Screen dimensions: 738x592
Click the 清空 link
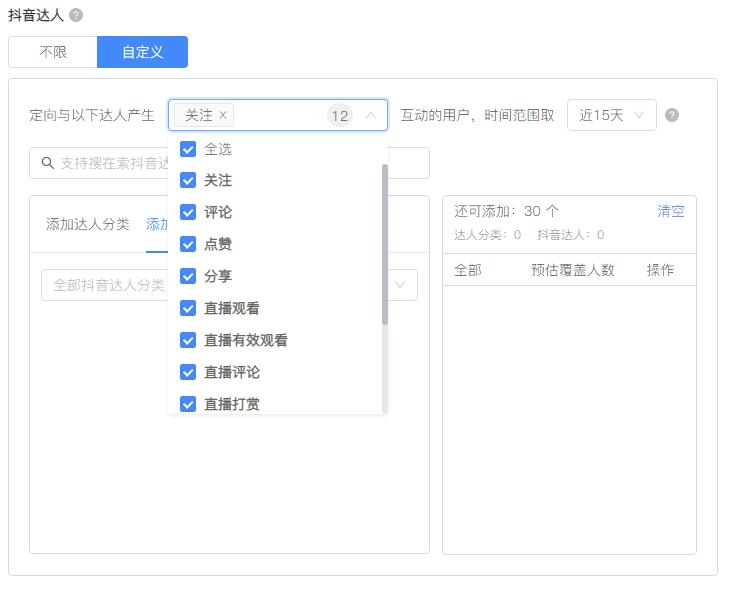click(x=671, y=211)
